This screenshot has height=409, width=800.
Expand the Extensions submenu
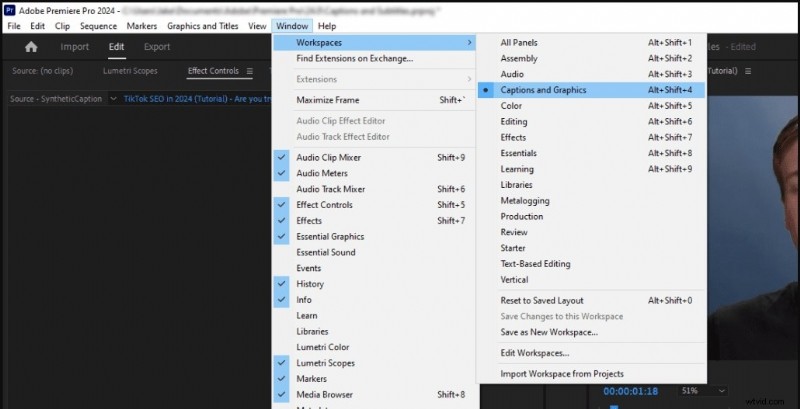(374, 80)
